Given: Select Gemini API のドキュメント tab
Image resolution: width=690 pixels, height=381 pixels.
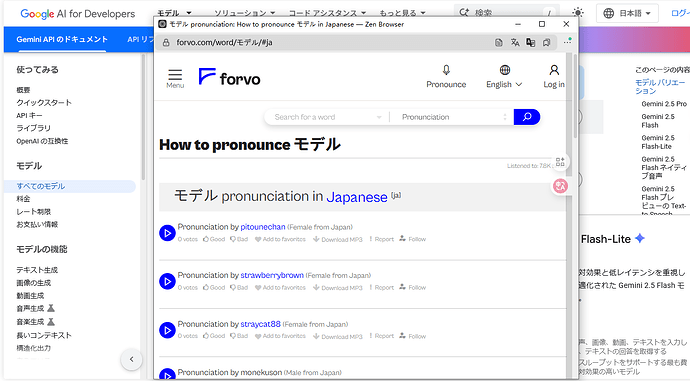Looking at the screenshot, I should click(62, 39).
